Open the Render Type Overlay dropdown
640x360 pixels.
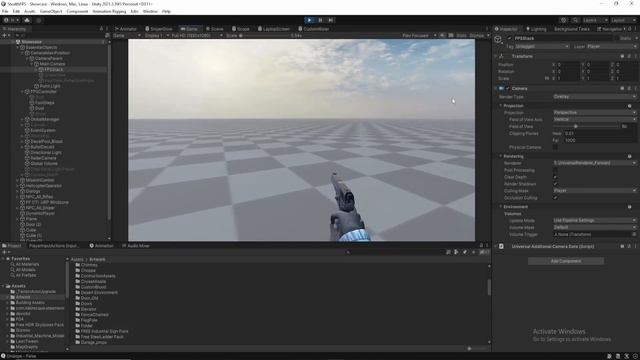pos(595,97)
